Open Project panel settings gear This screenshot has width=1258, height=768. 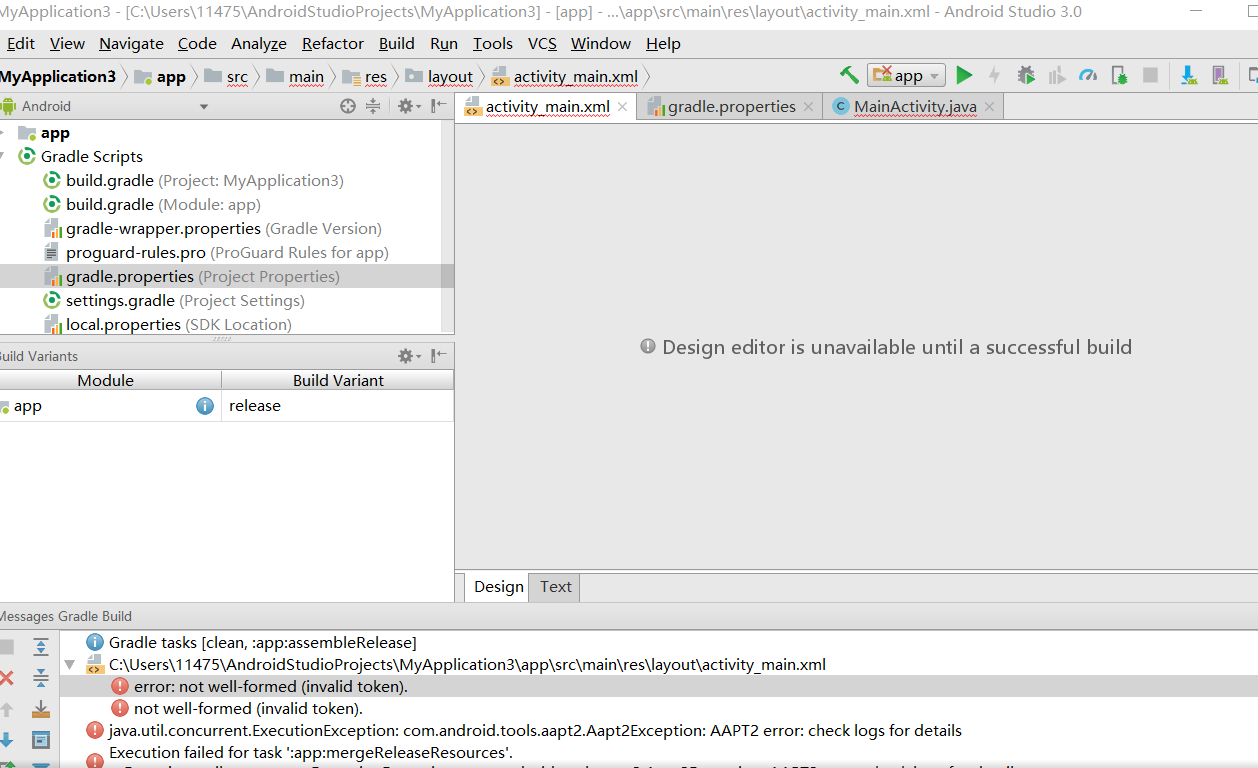(x=408, y=106)
